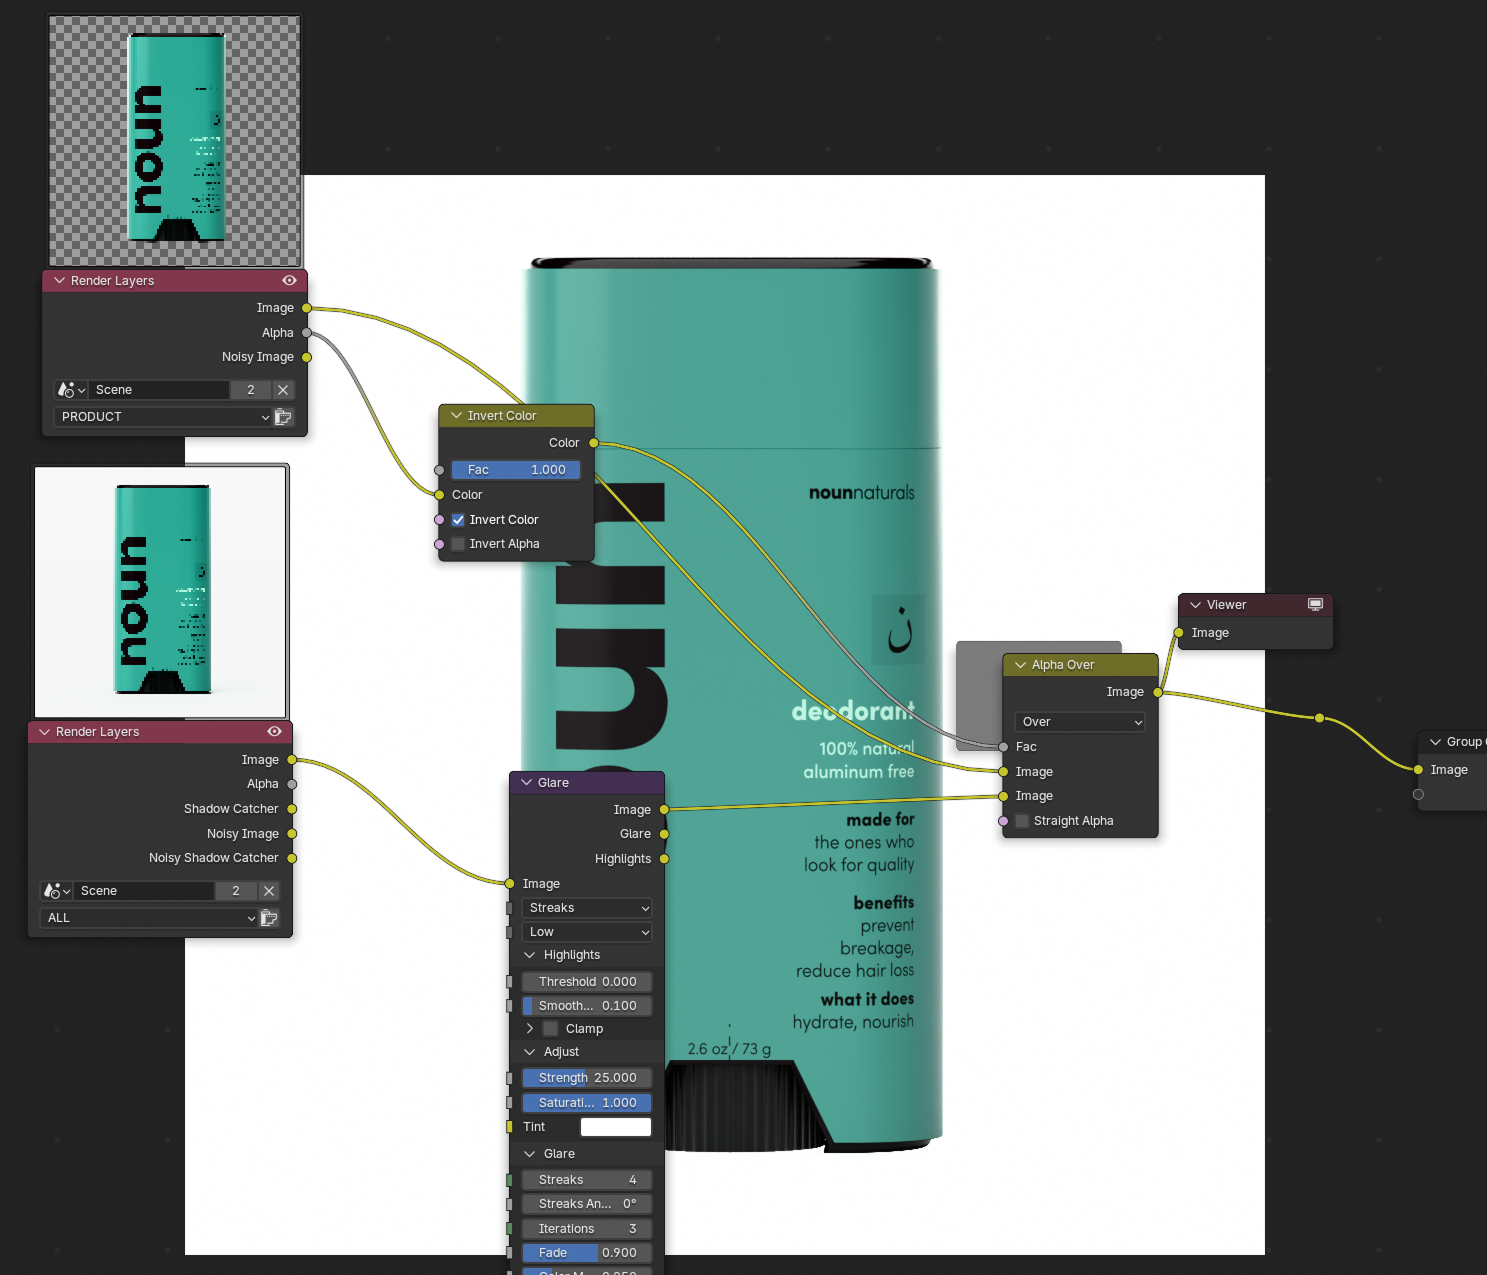The width and height of the screenshot is (1487, 1275).
Task: Click the Streaks count field showing 4
Action: (x=587, y=1180)
